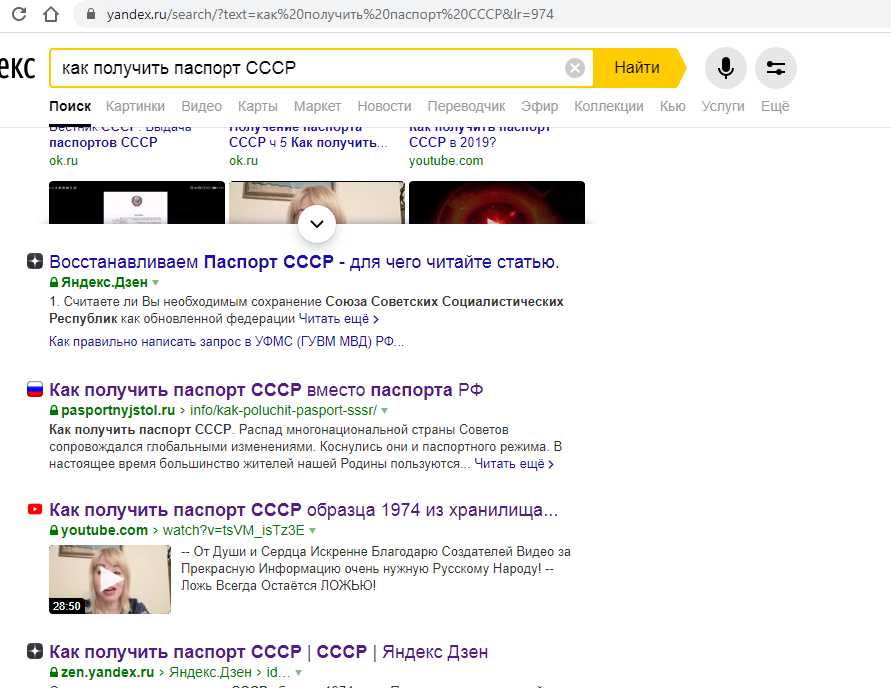The width and height of the screenshot is (891, 688).
Task: Switch to the Поиск tab
Action: tap(70, 106)
